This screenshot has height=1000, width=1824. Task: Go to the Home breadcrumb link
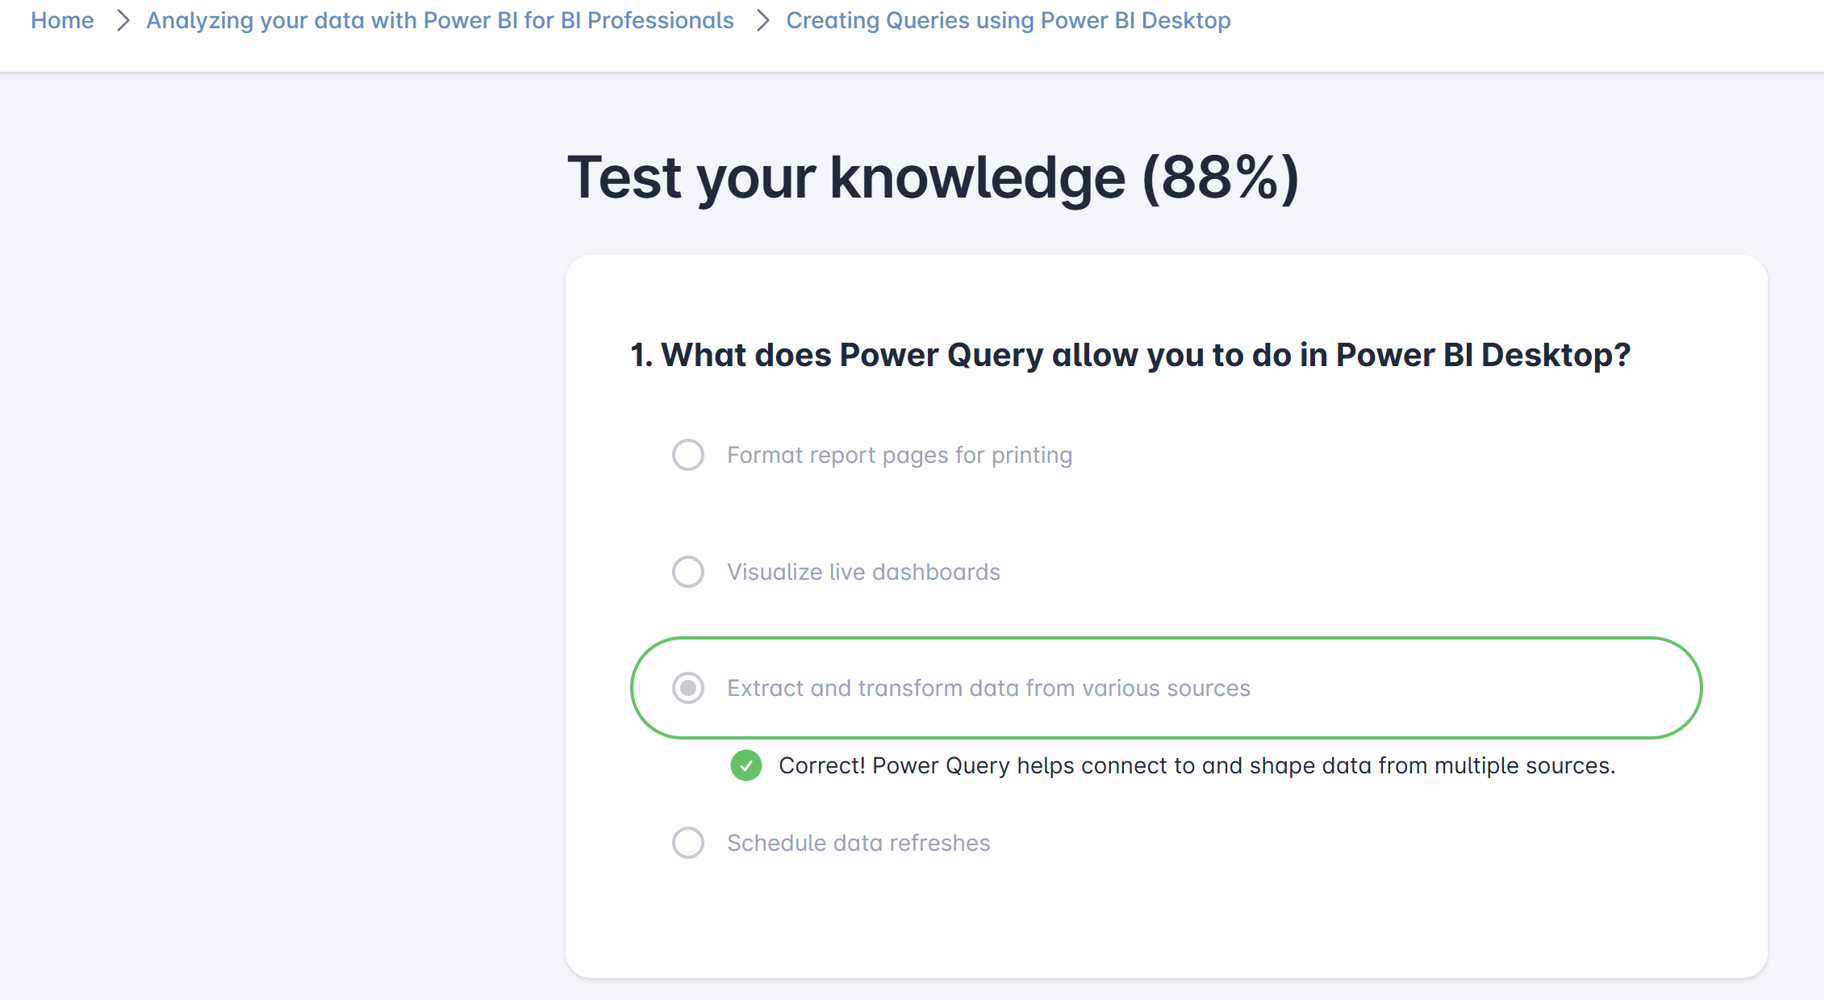coord(62,20)
